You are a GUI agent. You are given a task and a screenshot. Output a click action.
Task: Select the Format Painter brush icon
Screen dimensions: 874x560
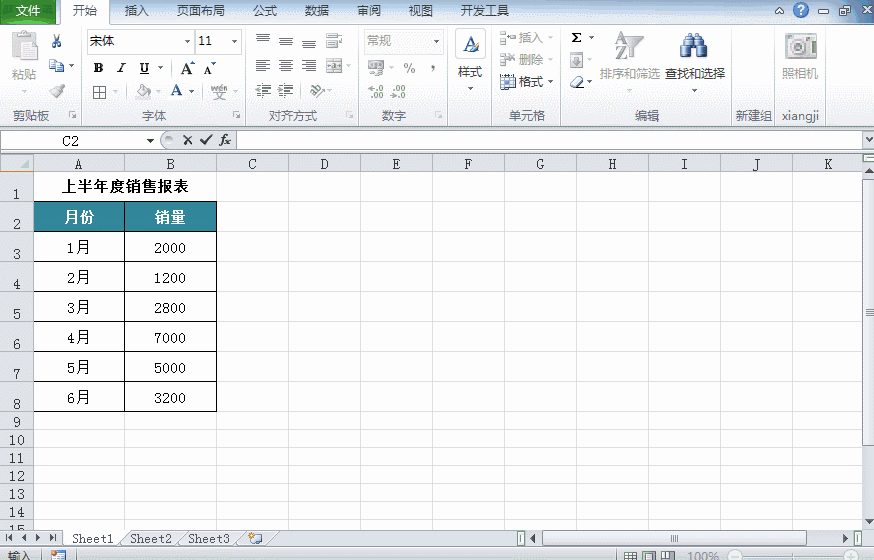click(x=57, y=91)
